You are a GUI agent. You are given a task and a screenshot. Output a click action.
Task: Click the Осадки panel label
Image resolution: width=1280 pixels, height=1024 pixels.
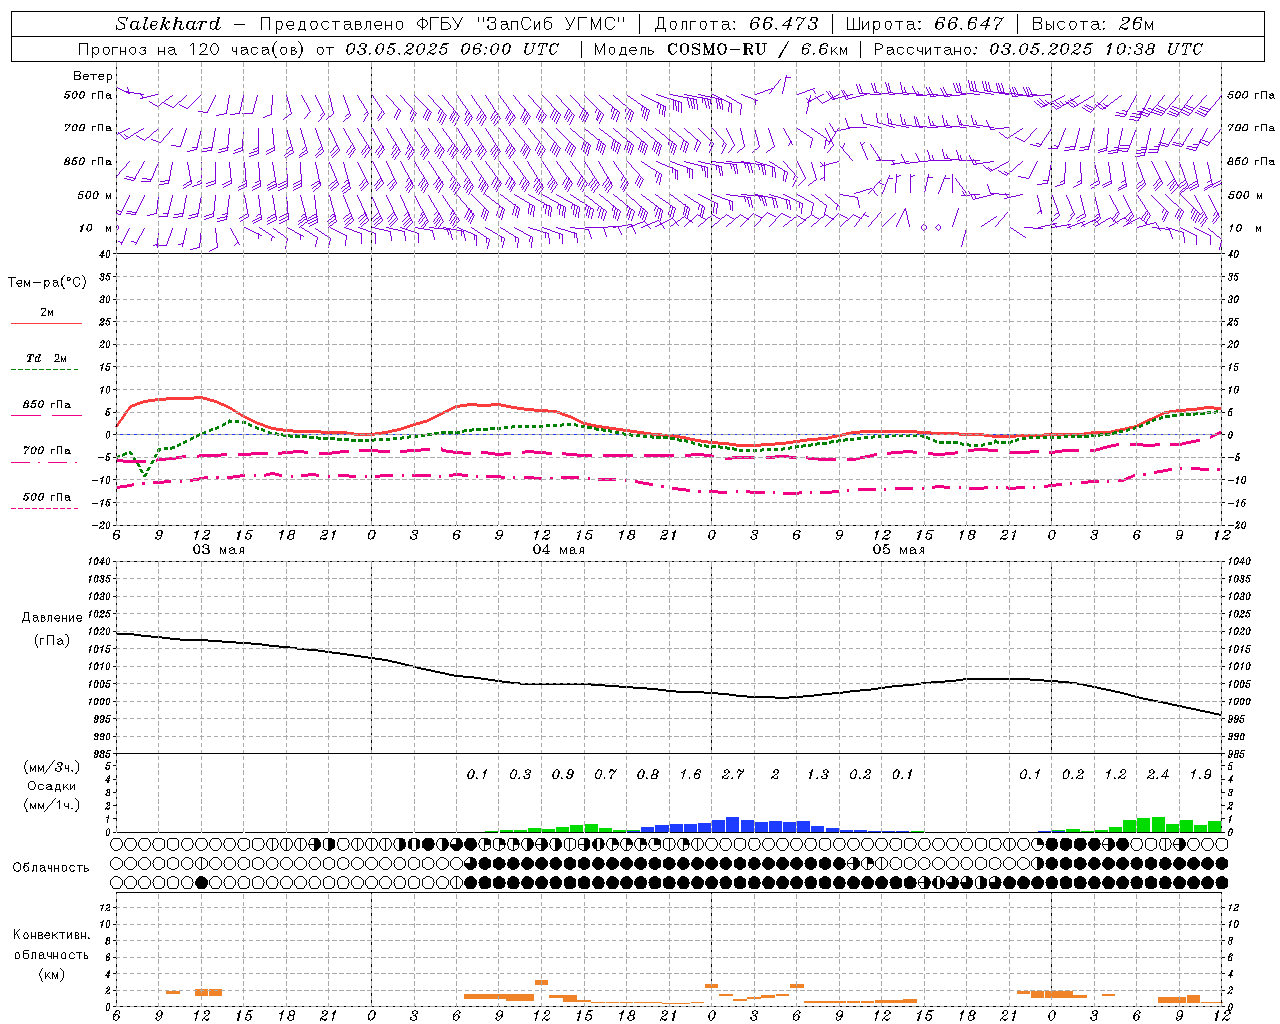(51, 786)
